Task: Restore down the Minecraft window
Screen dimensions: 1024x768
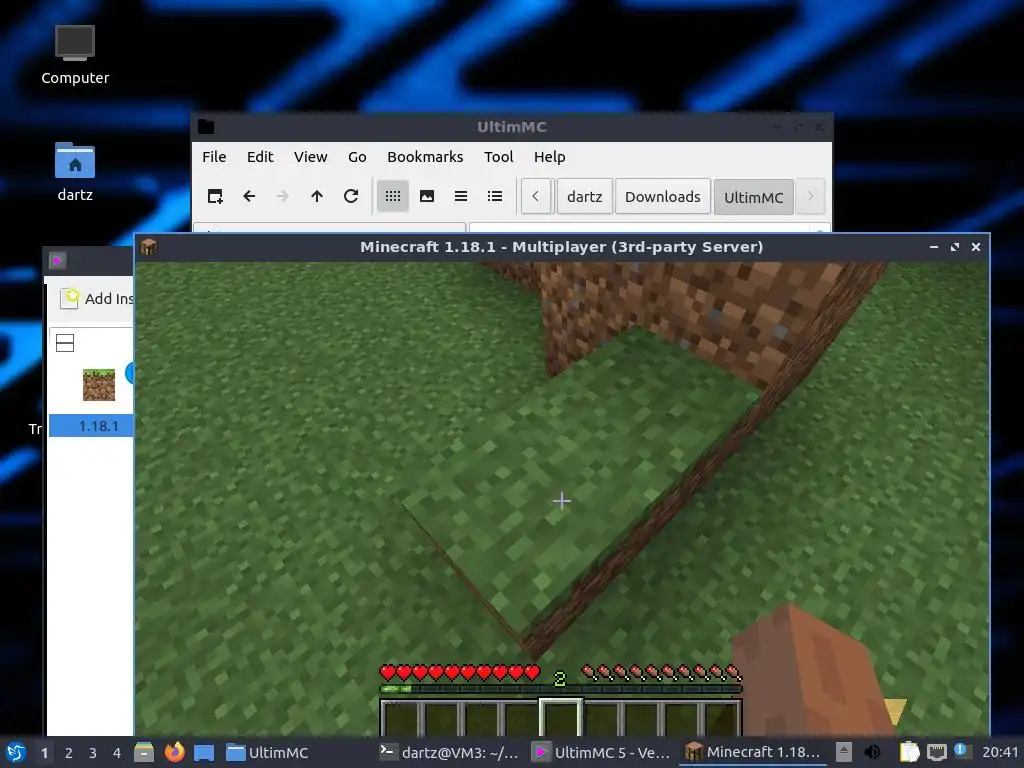Action: (x=955, y=247)
